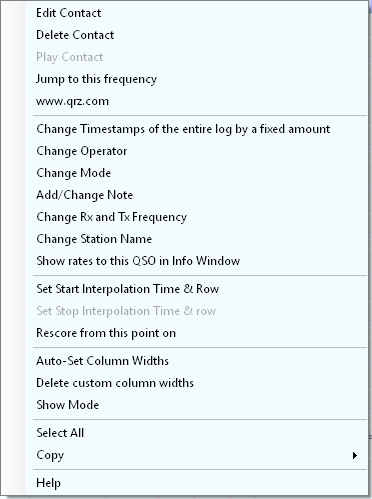Expand the Copy submenu arrow
Viewport: 372px width, 499px height.
(x=355, y=455)
